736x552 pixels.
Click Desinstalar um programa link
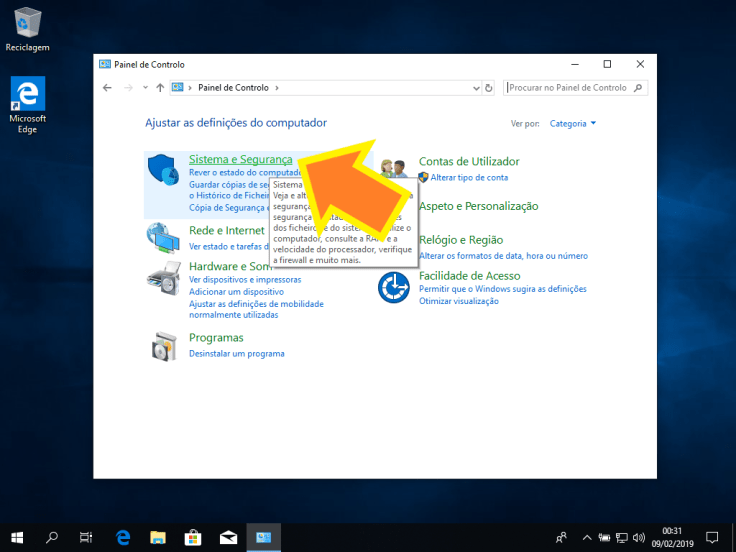pos(237,354)
